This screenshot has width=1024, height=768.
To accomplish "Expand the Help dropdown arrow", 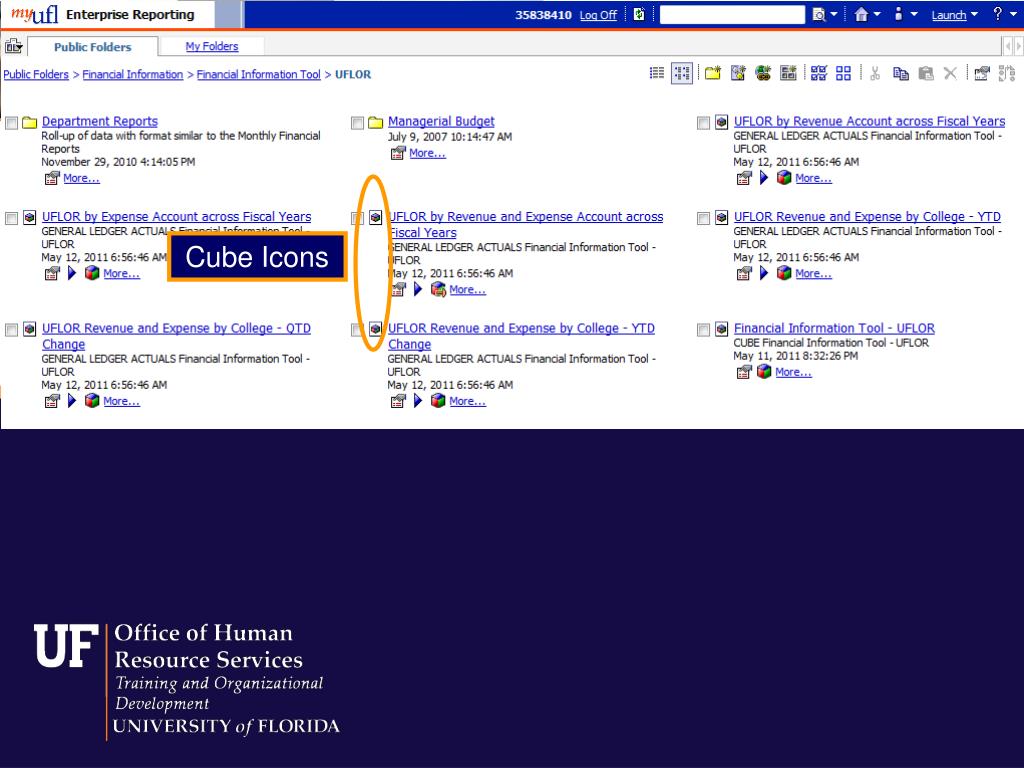I will pos(1013,14).
